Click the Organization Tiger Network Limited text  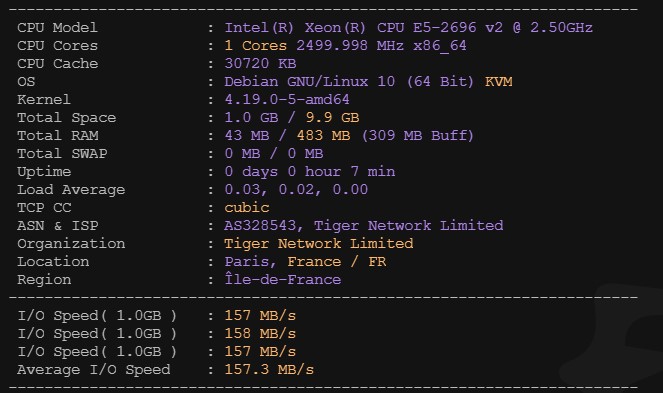(x=319, y=243)
